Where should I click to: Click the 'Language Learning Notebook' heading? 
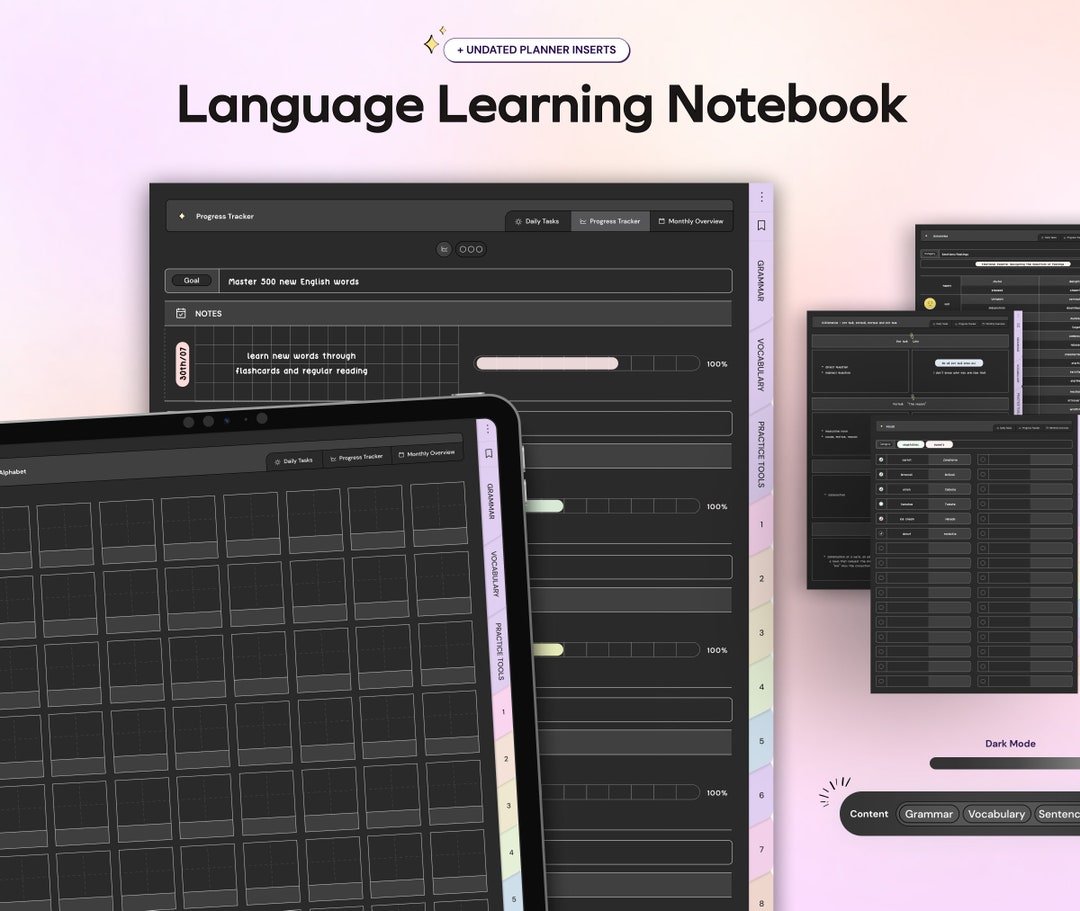click(x=541, y=105)
